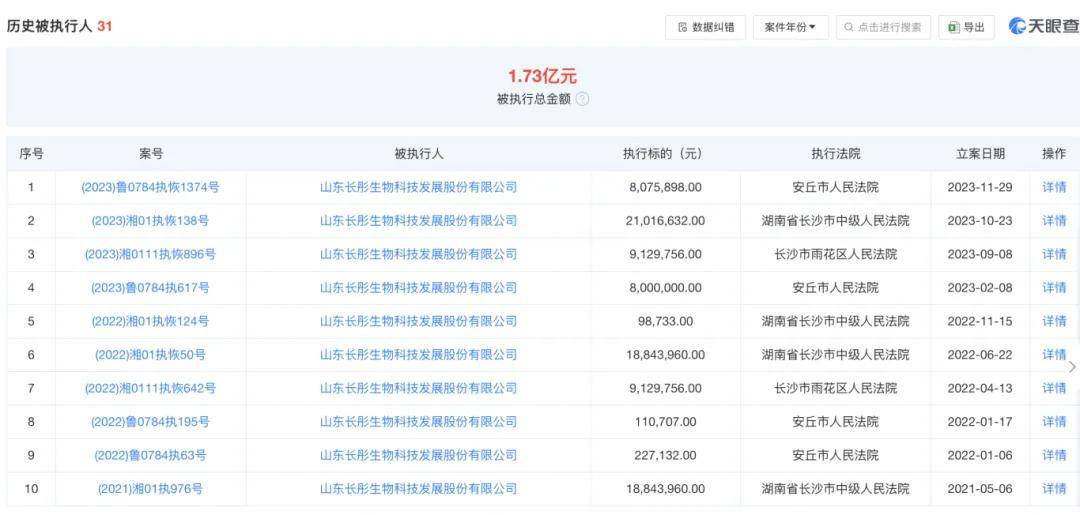
Task: View 详情 for case (2022)鲁0784执63号
Action: coord(1054,455)
